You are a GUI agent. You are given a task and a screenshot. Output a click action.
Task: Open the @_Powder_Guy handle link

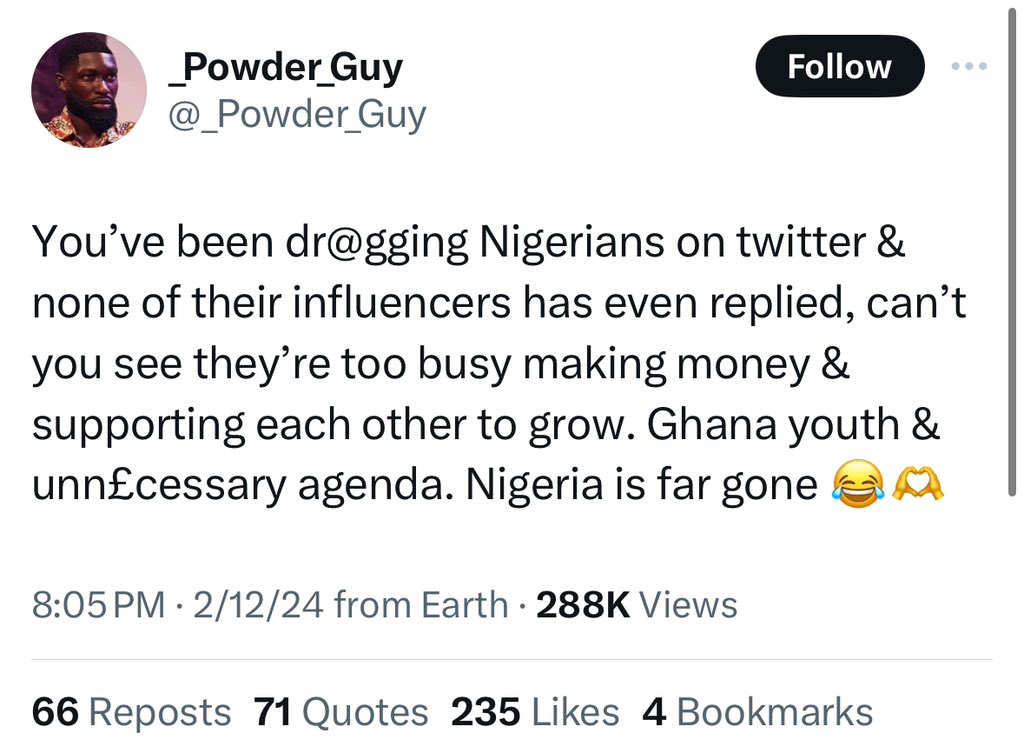pyautogui.click(x=297, y=115)
